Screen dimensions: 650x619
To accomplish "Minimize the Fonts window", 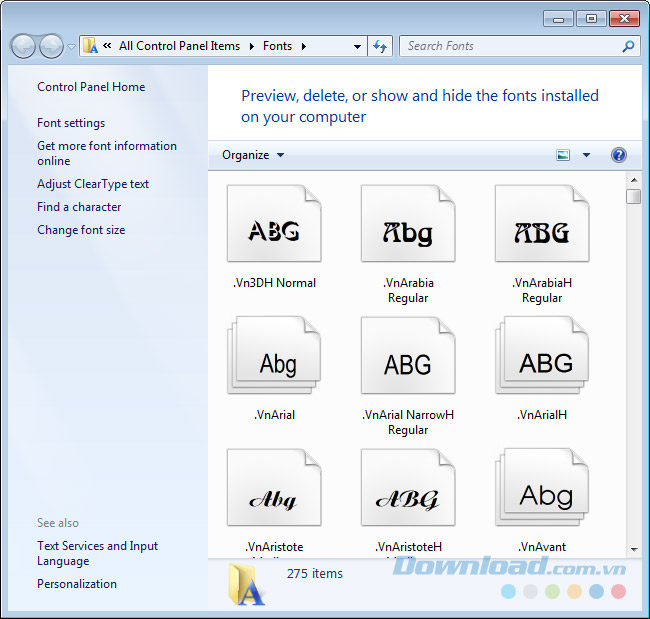I will (558, 19).
